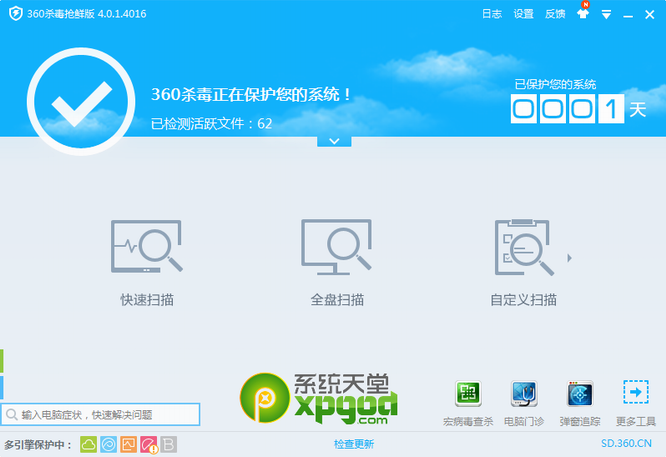The image size is (666, 457).
Task: Click the protected days counter
Action: click(567, 109)
